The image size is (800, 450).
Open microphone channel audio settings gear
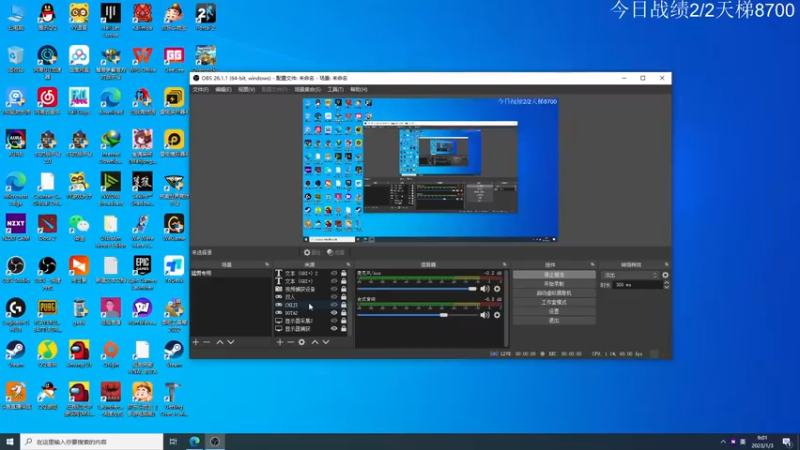click(x=497, y=289)
